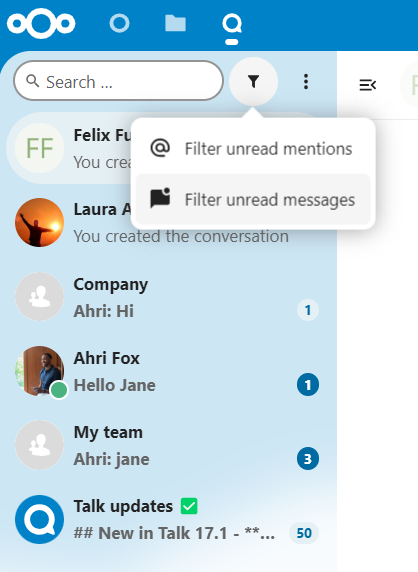418x572 pixels.
Task: Click the unread badge 3 on My team
Action: coord(308,459)
